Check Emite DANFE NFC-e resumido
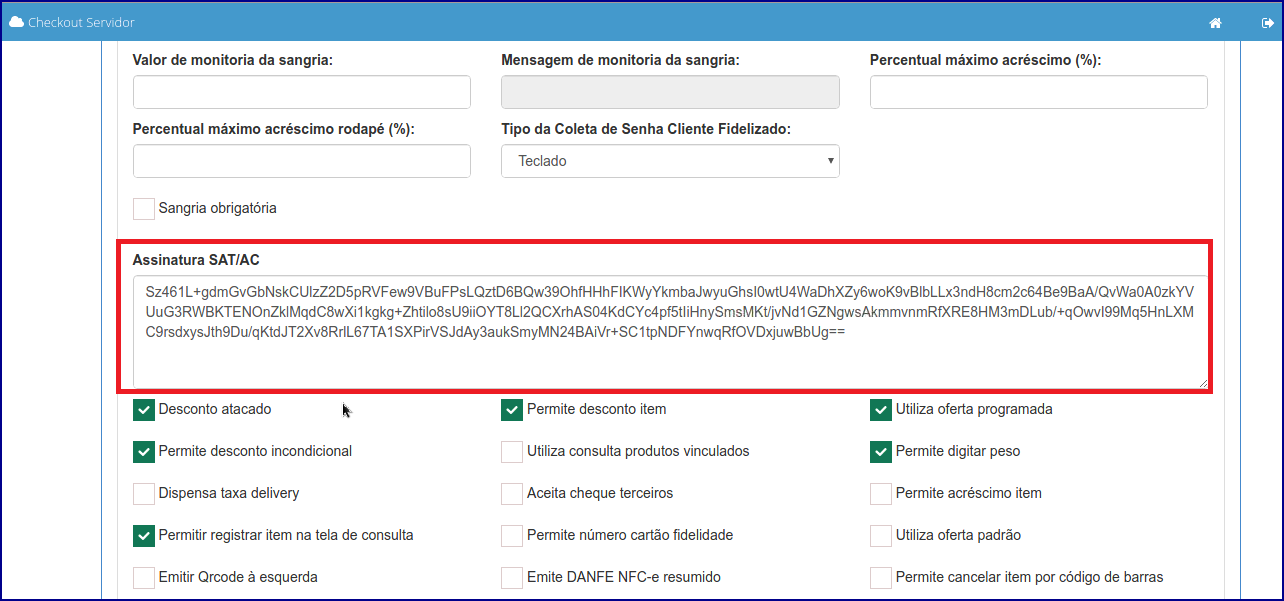This screenshot has width=1284, height=601. click(x=512, y=577)
